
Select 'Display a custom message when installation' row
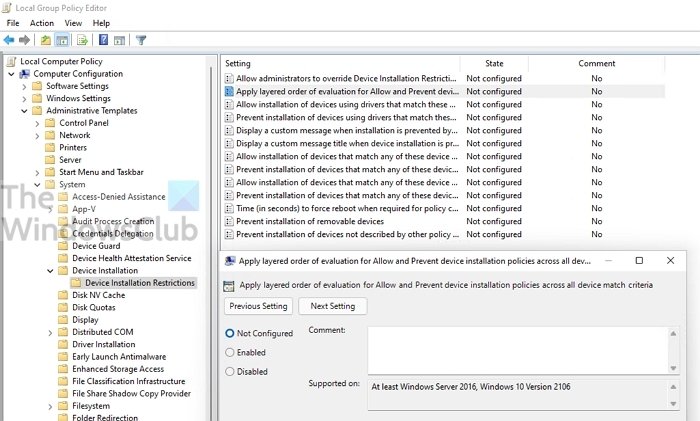pyautogui.click(x=444, y=131)
